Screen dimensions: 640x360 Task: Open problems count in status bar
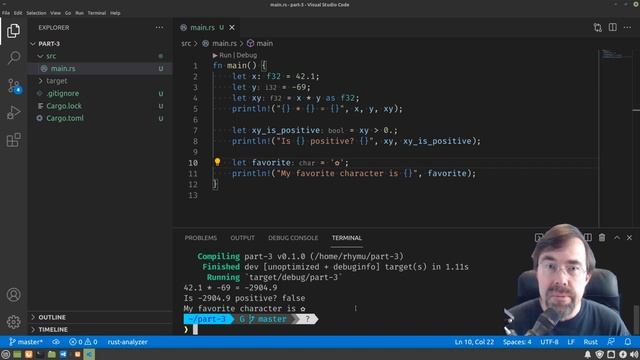coord(83,342)
